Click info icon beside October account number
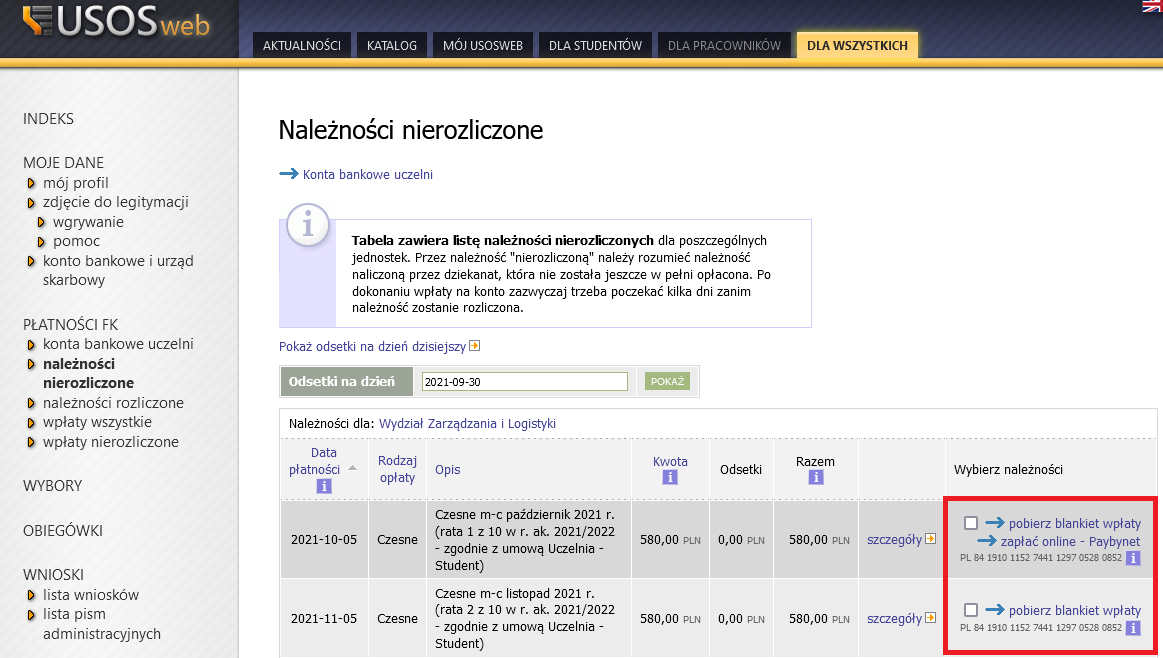Viewport: 1163px width, 658px height. (1133, 559)
